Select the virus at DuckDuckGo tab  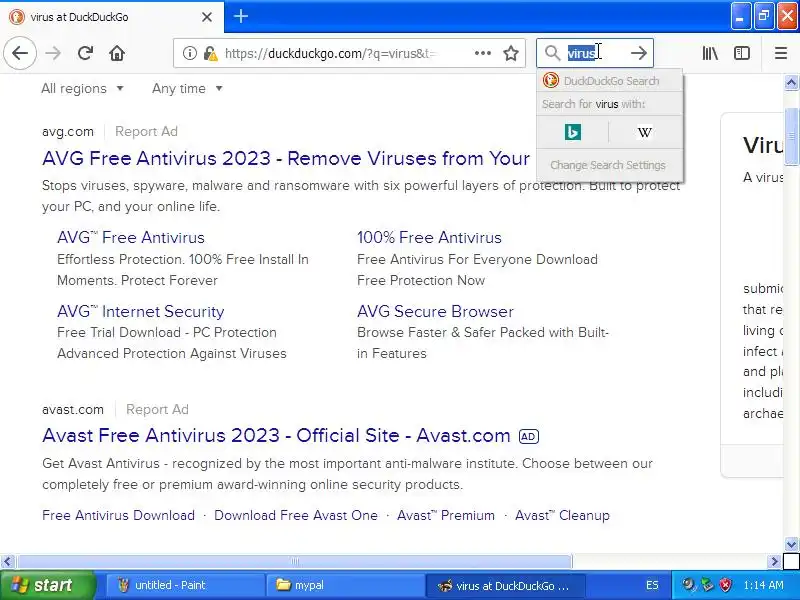[111, 17]
